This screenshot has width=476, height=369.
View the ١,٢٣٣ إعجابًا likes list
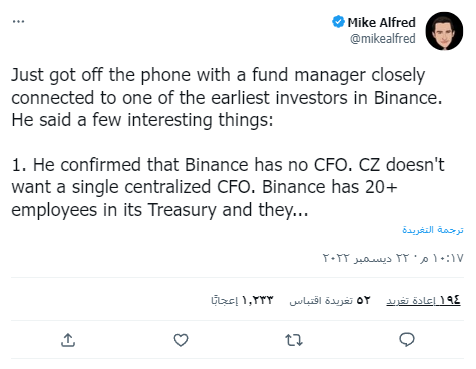242,300
